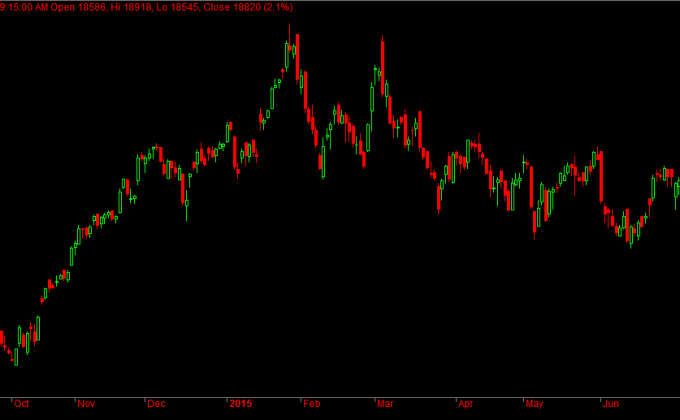Click the Dec label on time axis
Screen dimensions: 680x420
(x=156, y=404)
